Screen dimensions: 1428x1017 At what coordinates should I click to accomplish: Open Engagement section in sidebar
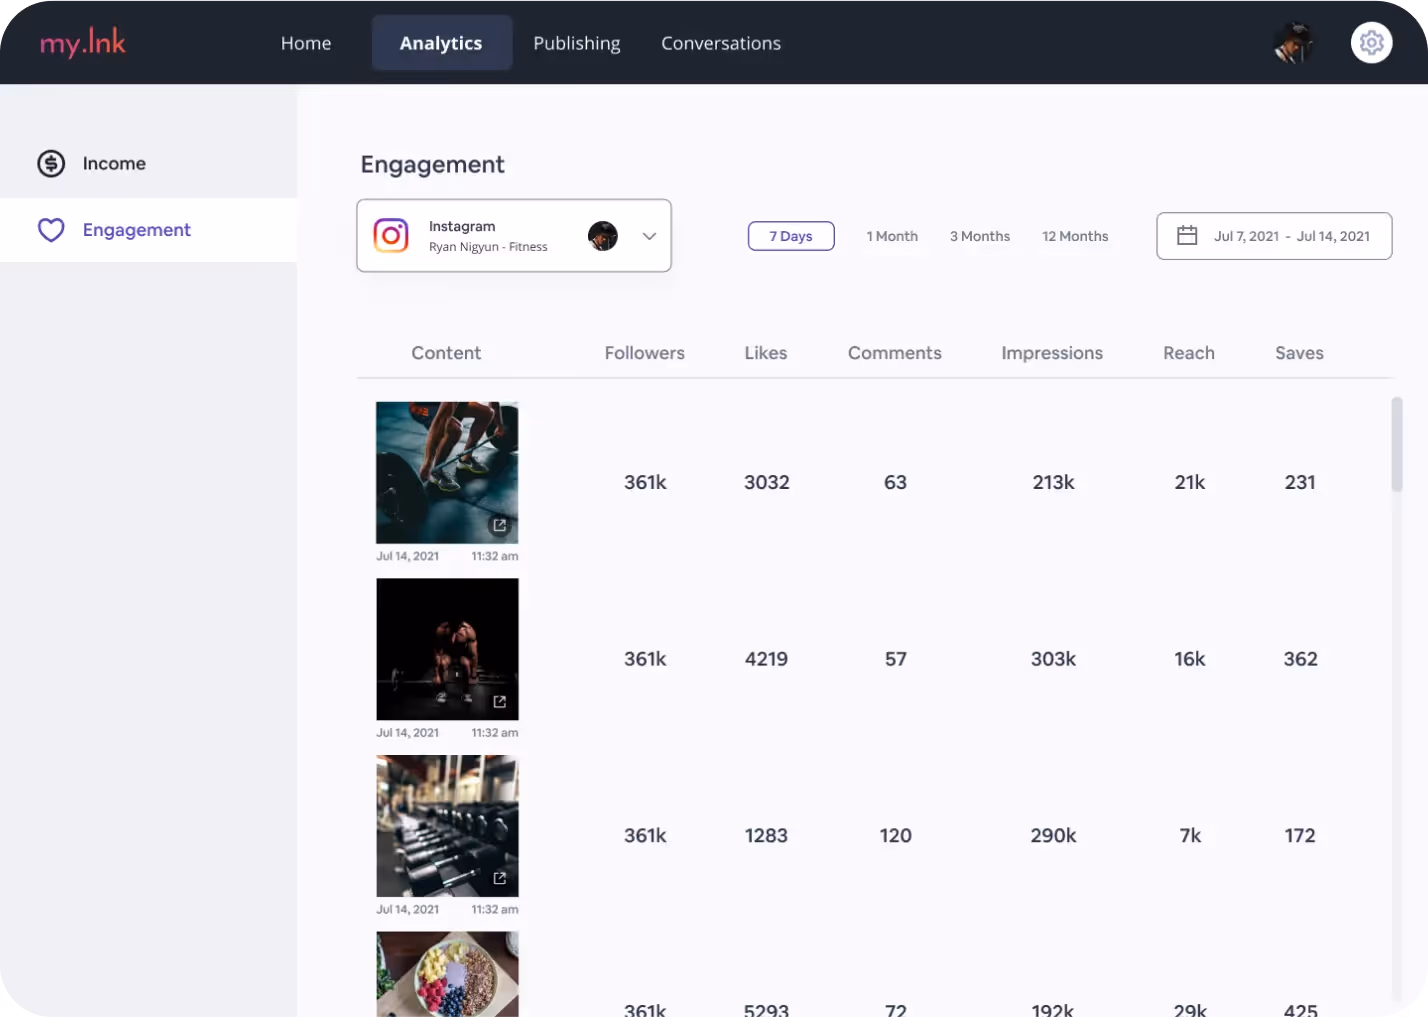click(148, 230)
